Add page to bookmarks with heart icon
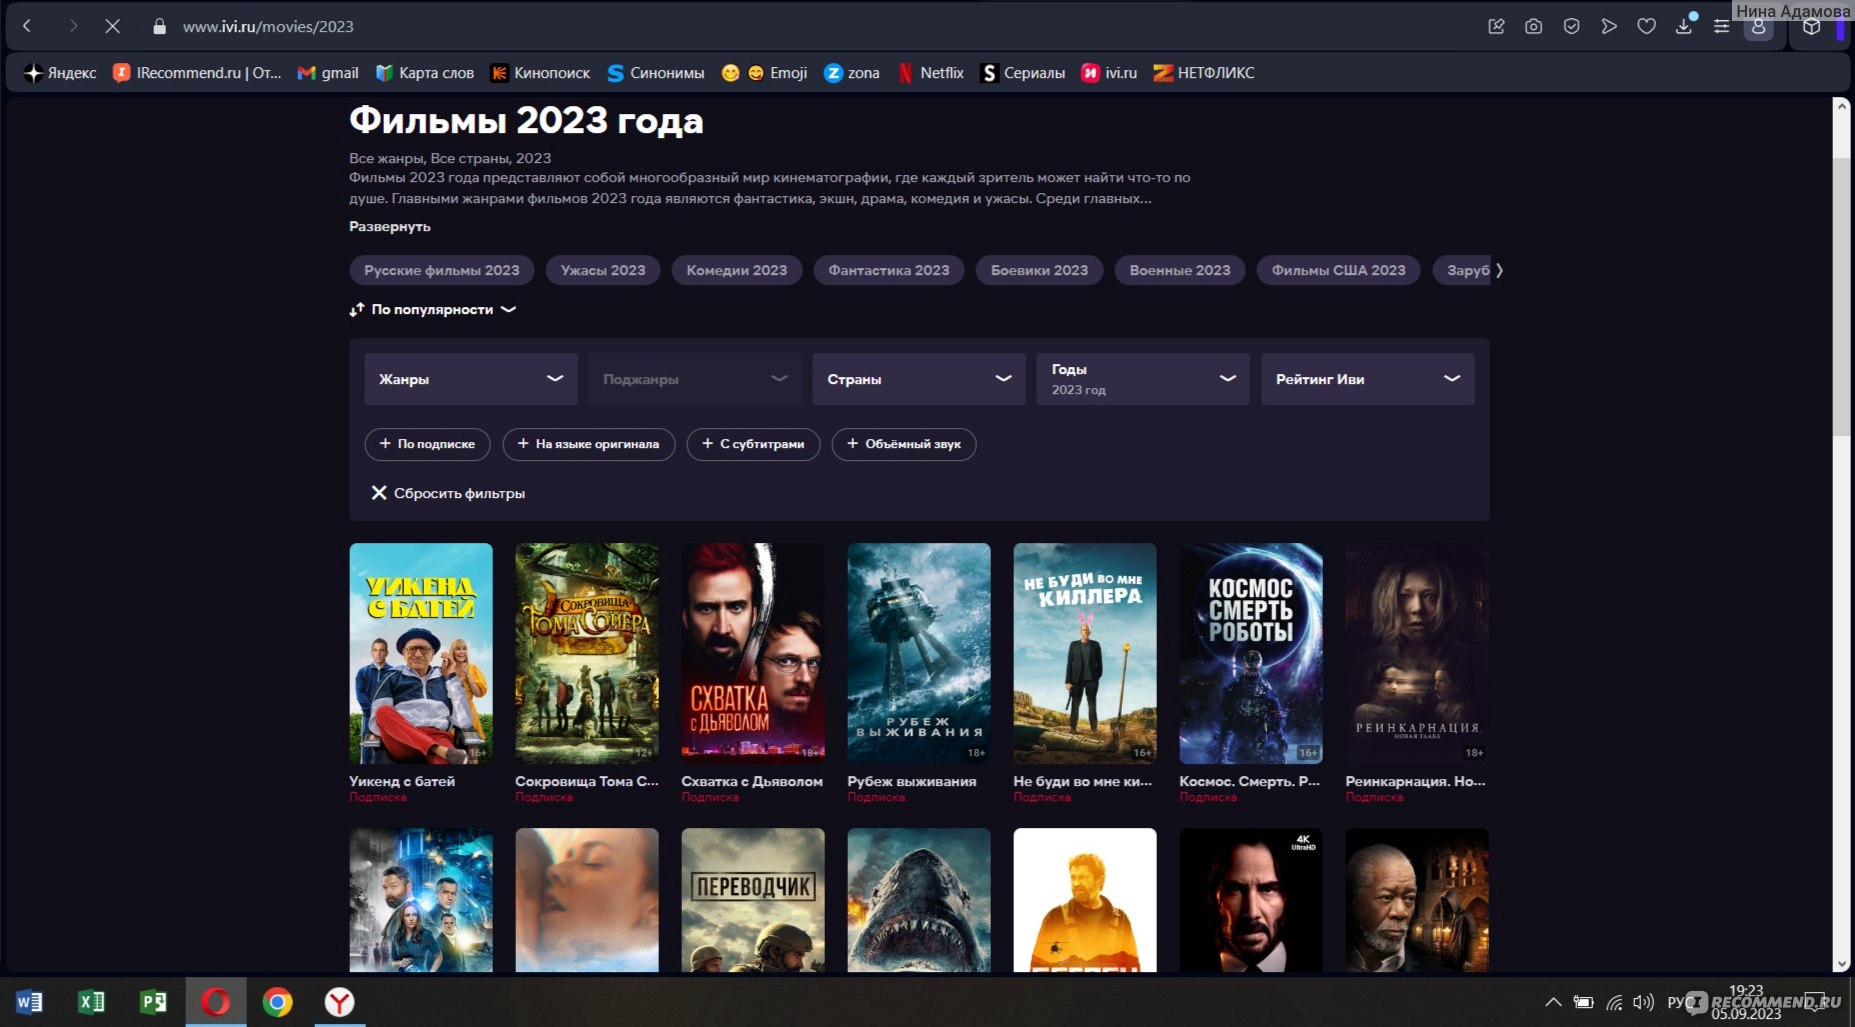Viewport: 1855px width, 1027px height. point(1646,27)
